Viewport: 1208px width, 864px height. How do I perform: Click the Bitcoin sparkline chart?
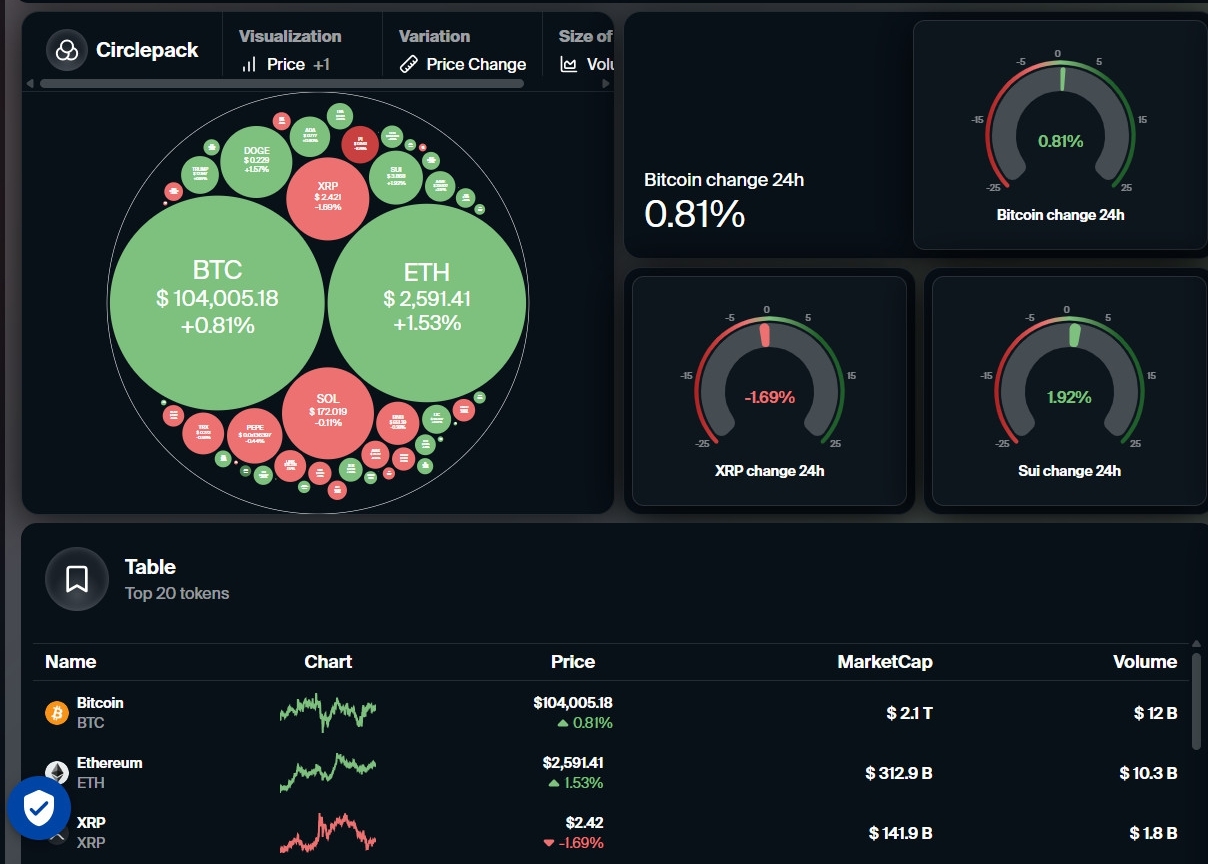(x=328, y=712)
